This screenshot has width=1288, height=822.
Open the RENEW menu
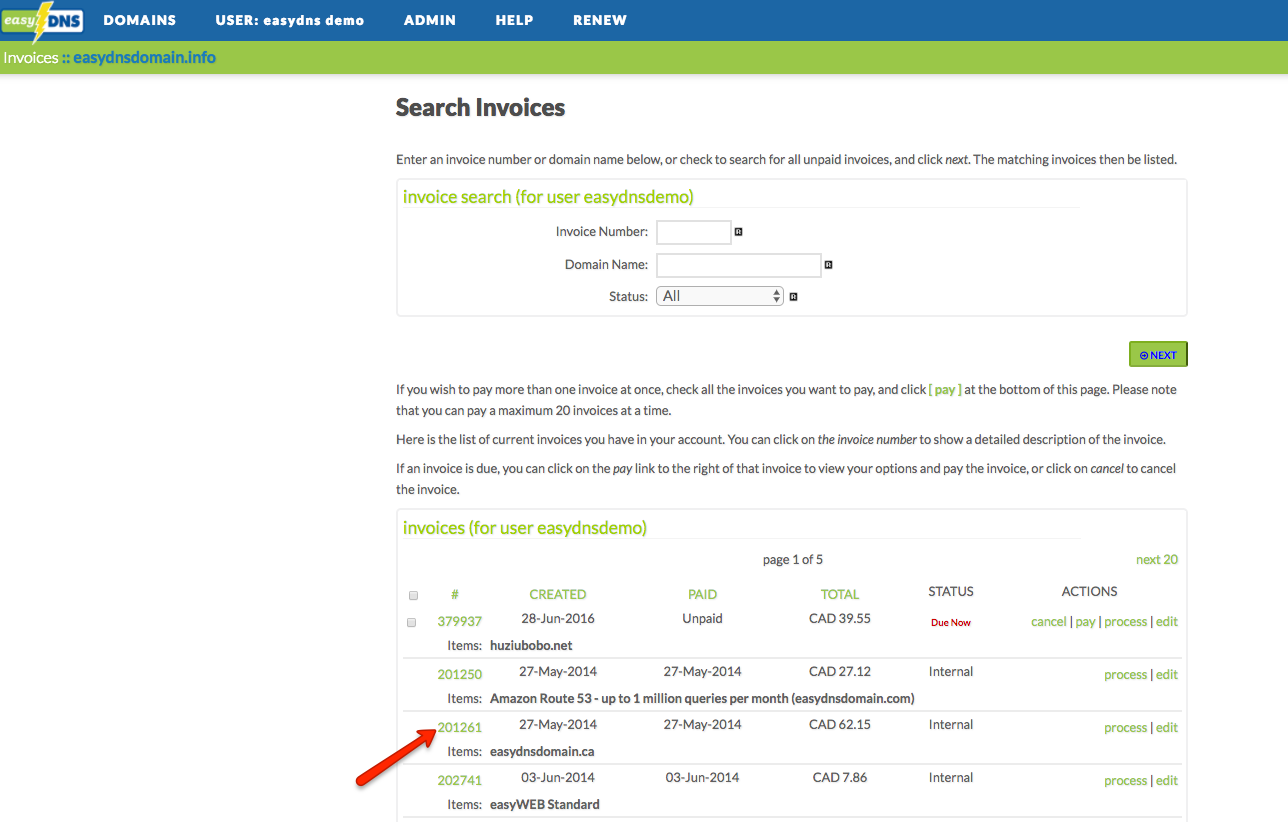tap(600, 20)
